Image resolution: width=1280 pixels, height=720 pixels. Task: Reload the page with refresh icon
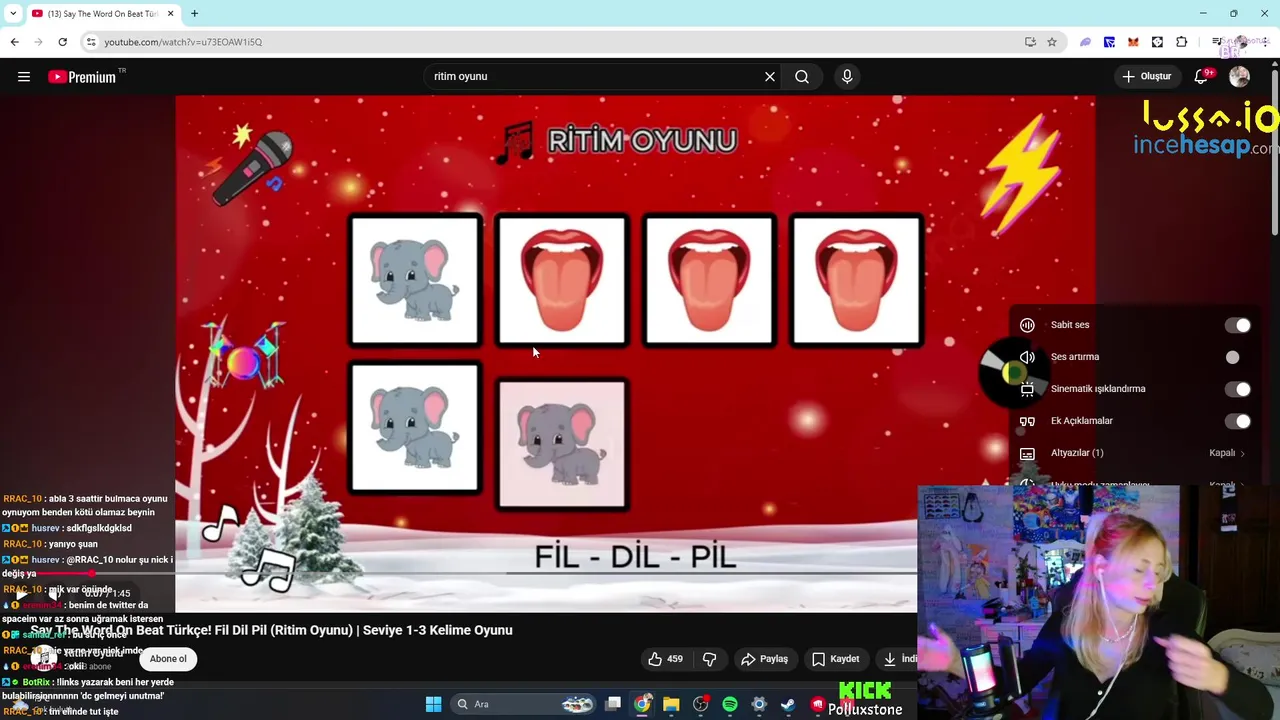pyautogui.click(x=62, y=42)
